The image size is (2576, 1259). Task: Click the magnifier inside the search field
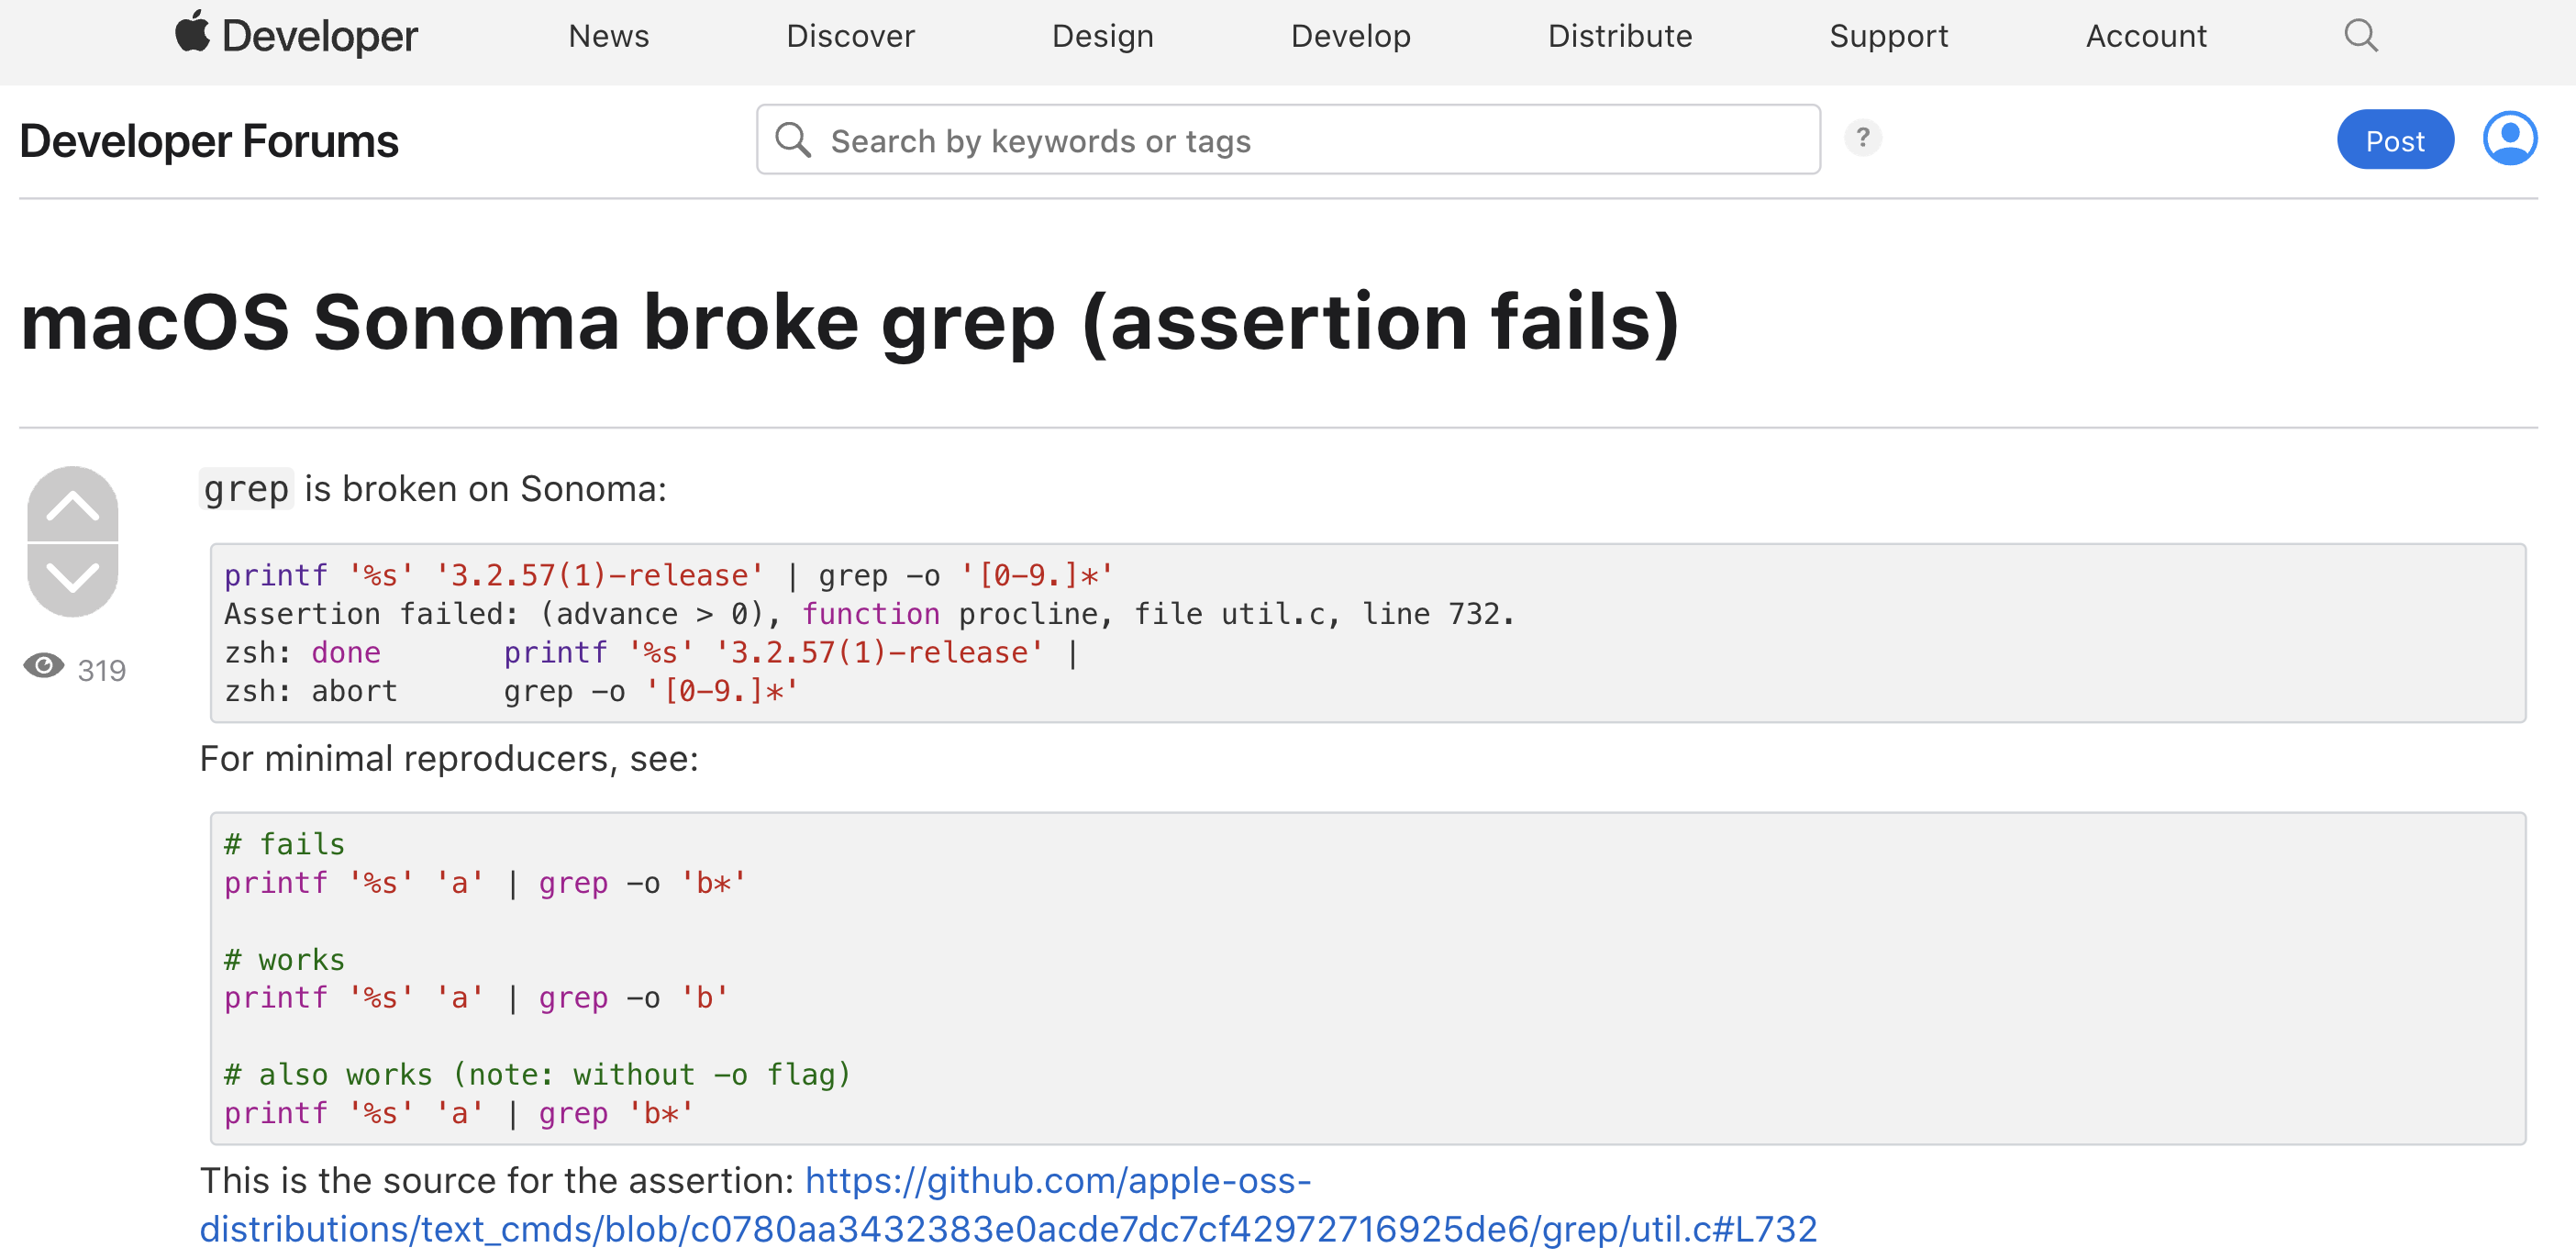(793, 139)
